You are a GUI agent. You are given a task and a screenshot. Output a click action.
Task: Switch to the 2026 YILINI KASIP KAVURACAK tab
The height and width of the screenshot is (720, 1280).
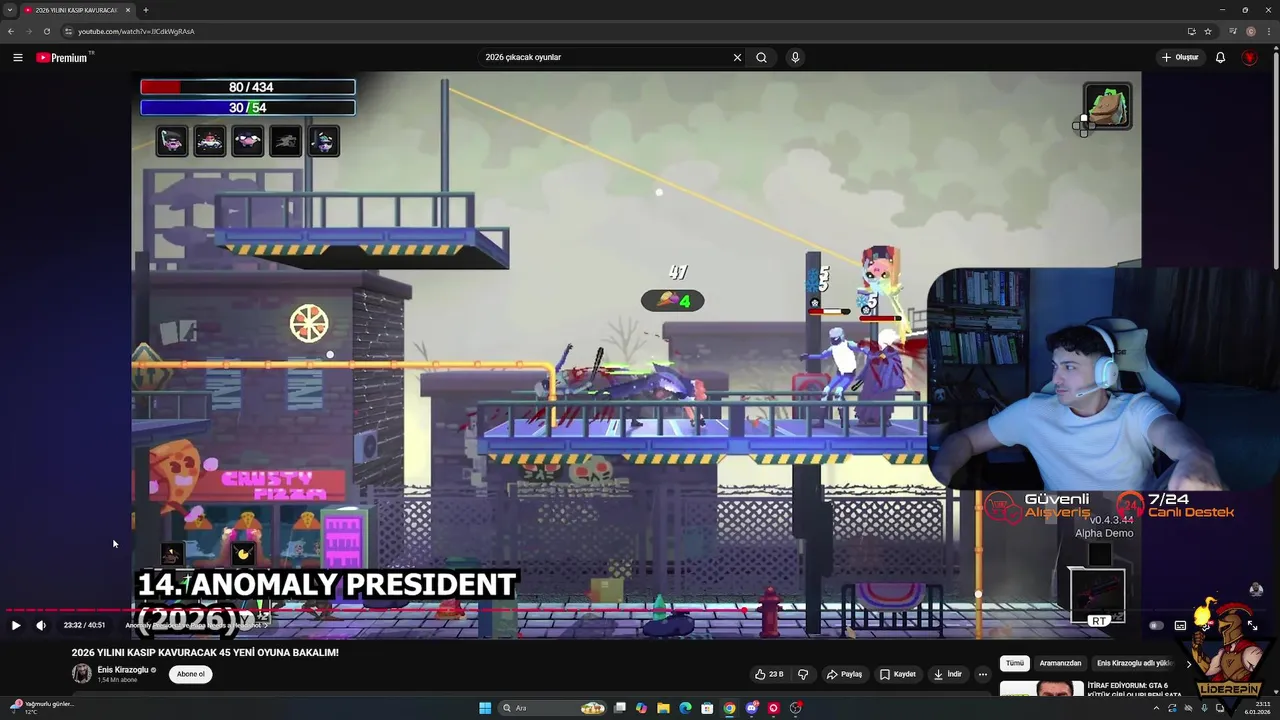point(76,10)
